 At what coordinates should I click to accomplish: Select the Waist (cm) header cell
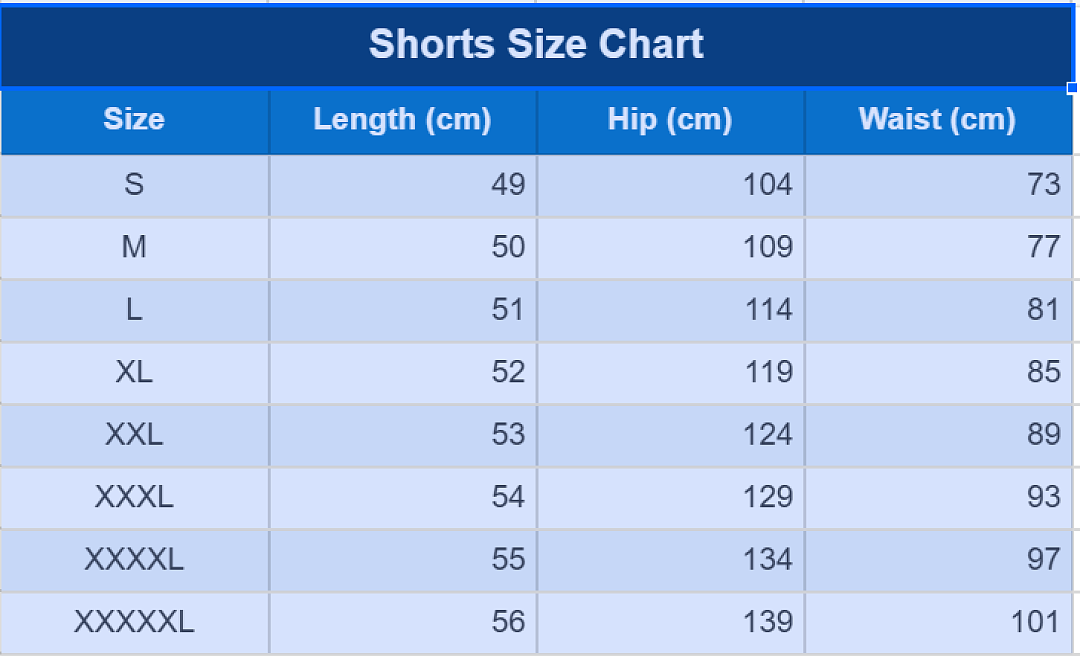pyautogui.click(x=938, y=121)
